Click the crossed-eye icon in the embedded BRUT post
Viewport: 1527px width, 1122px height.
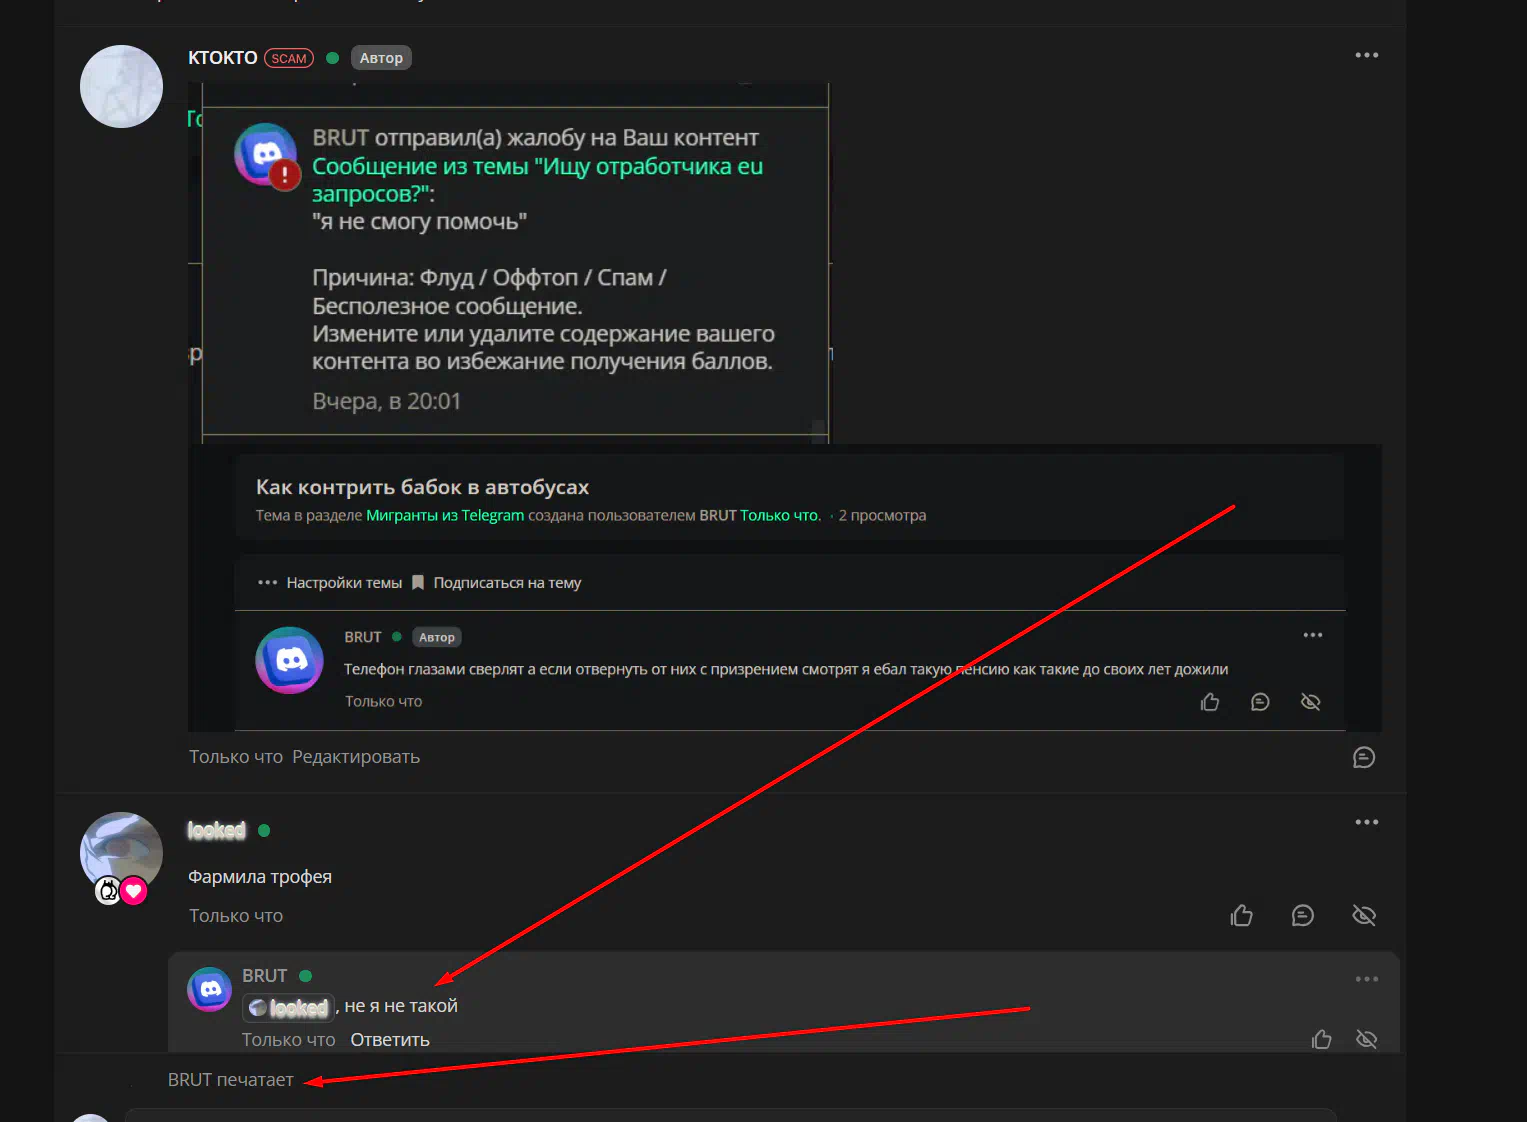[1310, 702]
